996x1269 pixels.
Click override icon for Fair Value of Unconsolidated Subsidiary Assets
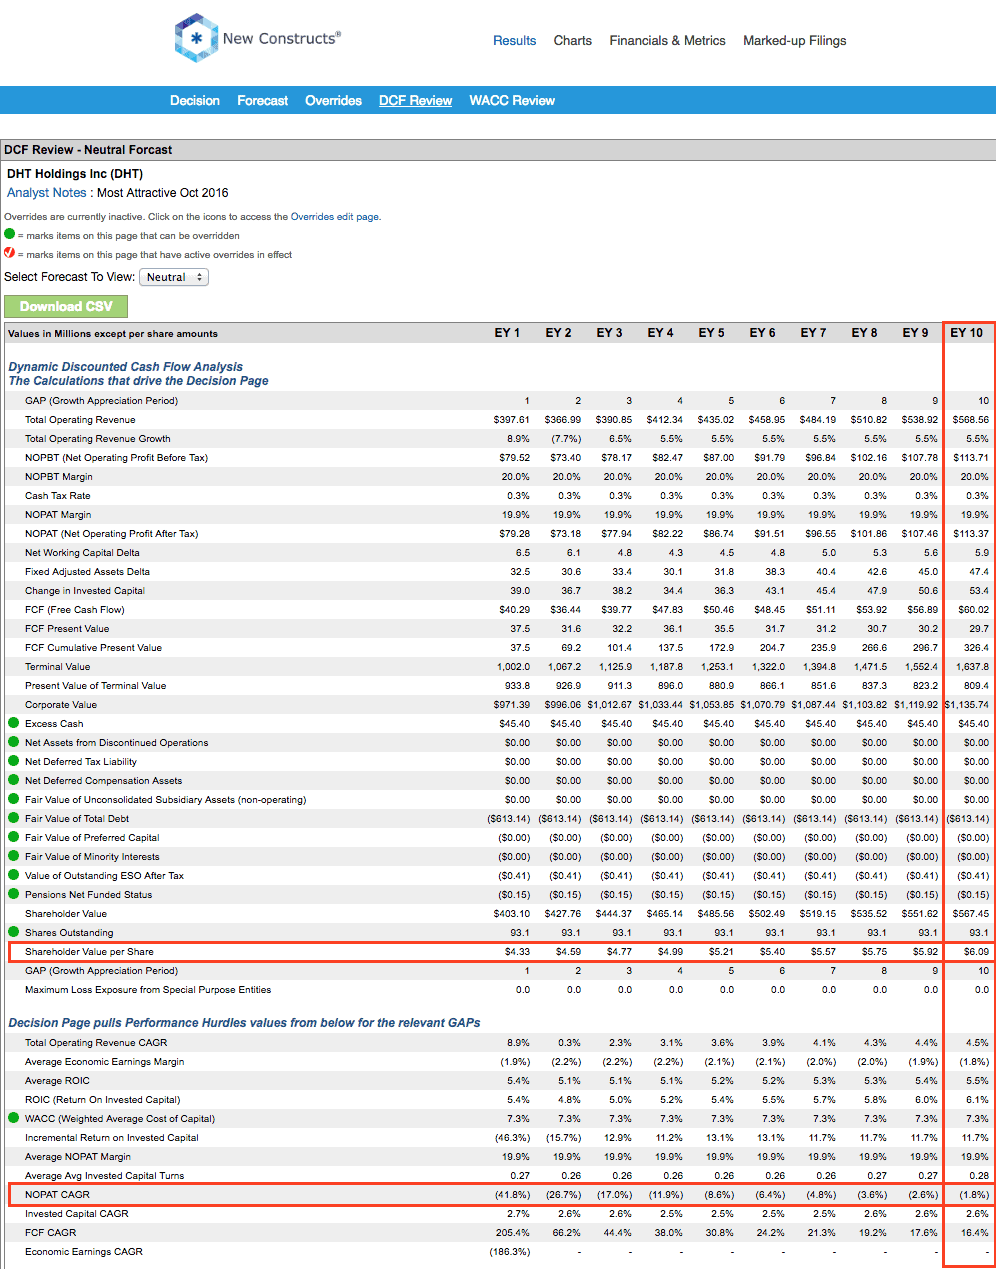14,799
